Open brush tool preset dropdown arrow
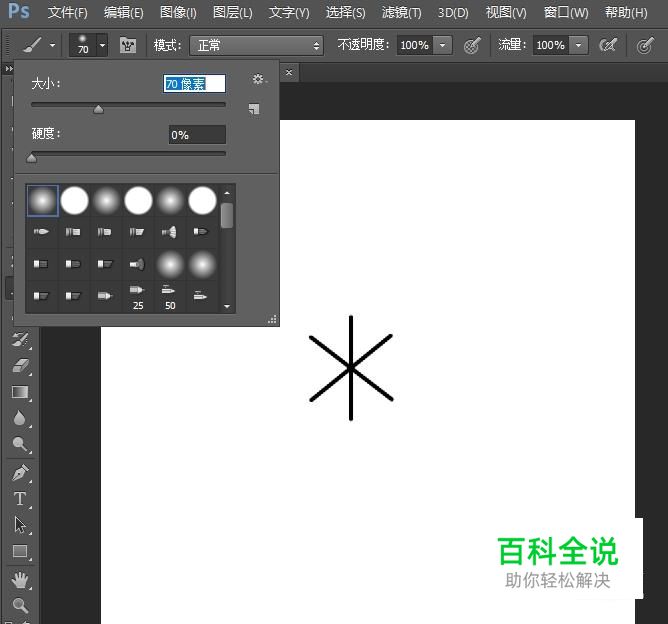Image resolution: width=668 pixels, height=624 pixels. coord(52,45)
